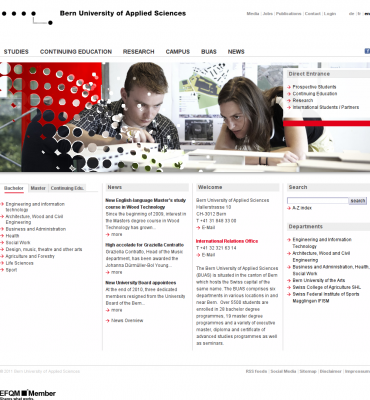Viewport: 370px width, 400px height.
Task: Open the RESEARCH menu
Action: 138,52
